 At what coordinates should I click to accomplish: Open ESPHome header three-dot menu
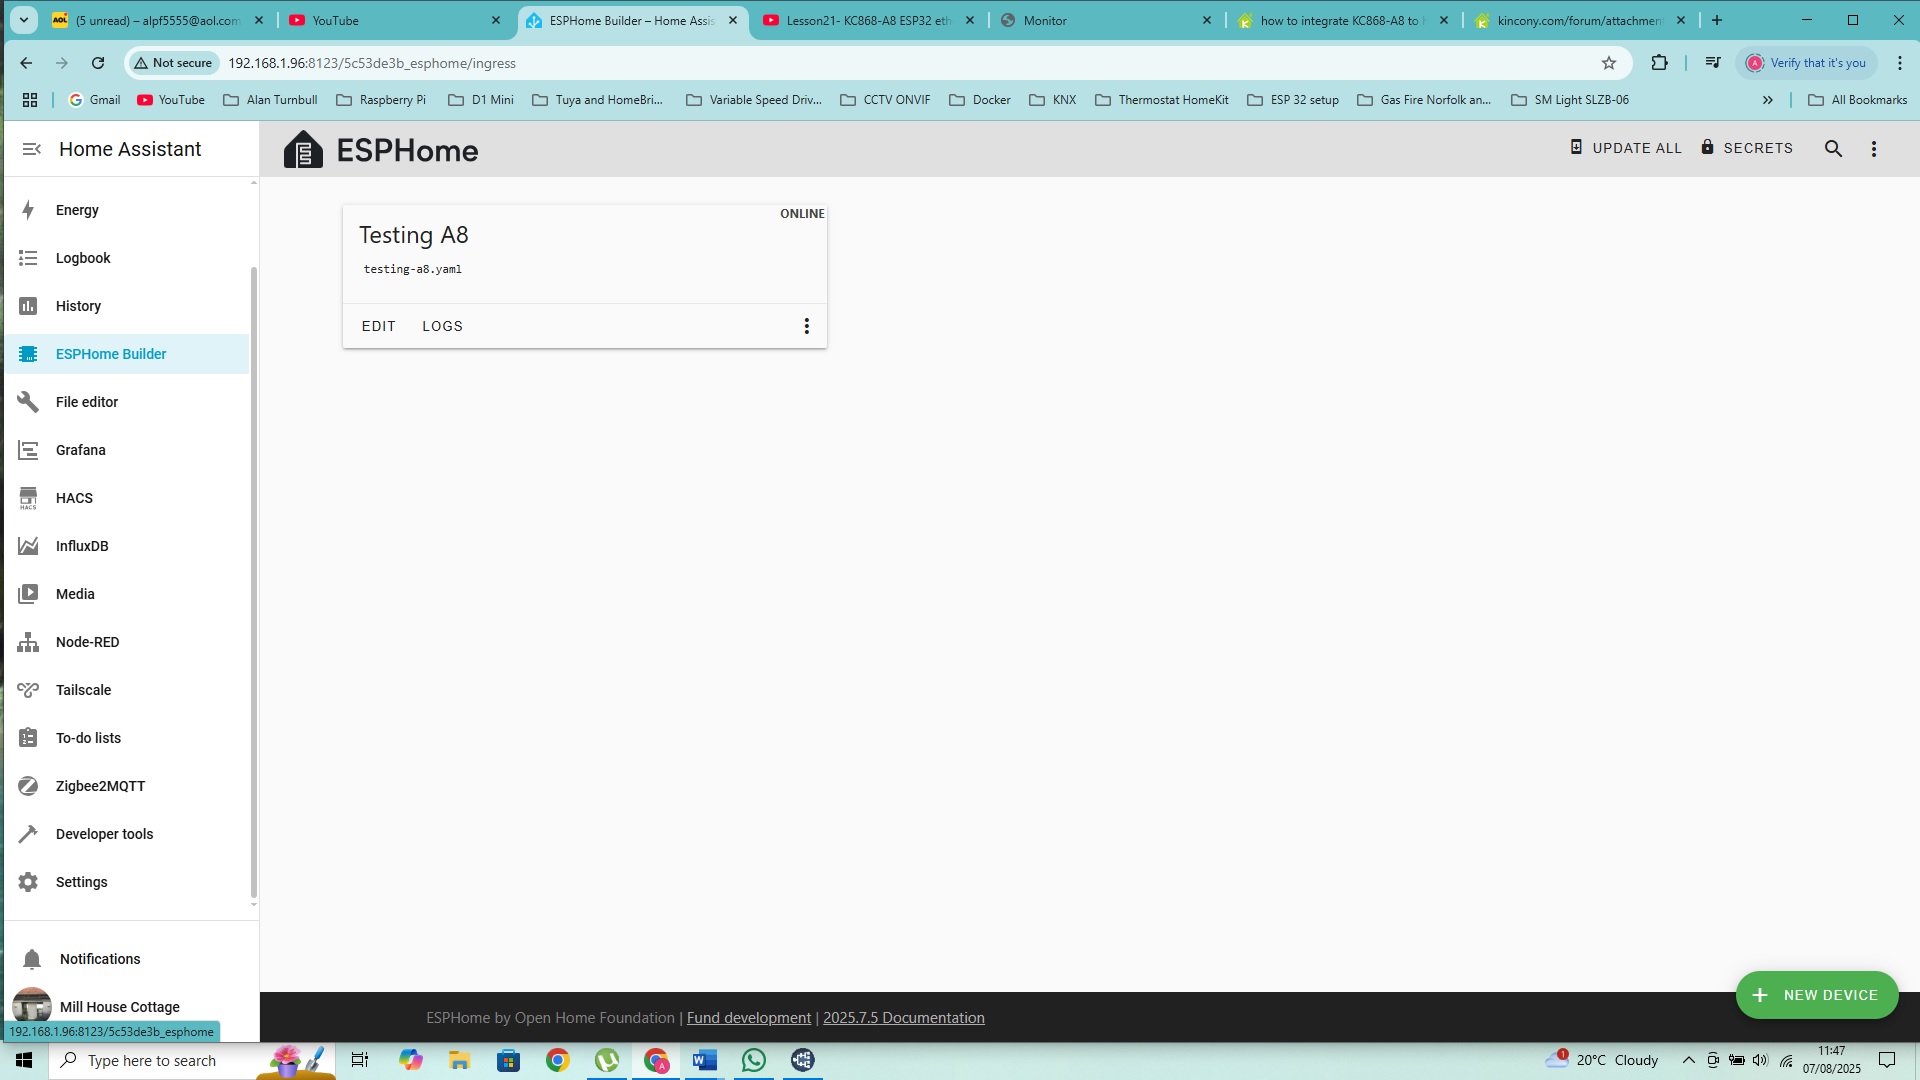pos(1874,149)
